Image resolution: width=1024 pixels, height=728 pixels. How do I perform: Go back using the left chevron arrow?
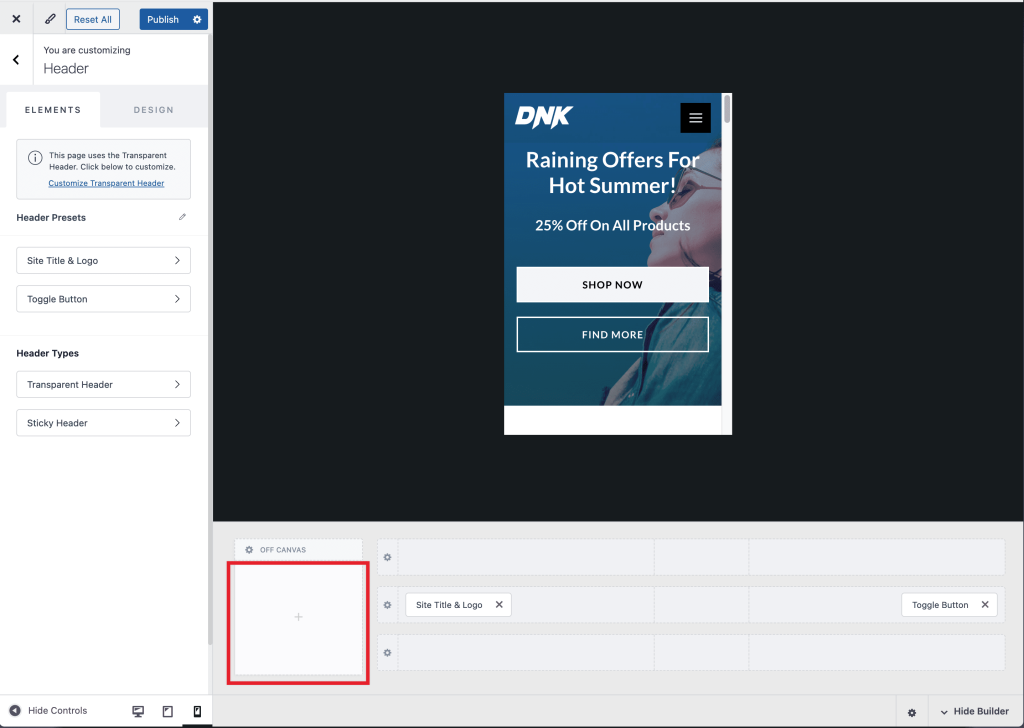pyautogui.click(x=16, y=60)
